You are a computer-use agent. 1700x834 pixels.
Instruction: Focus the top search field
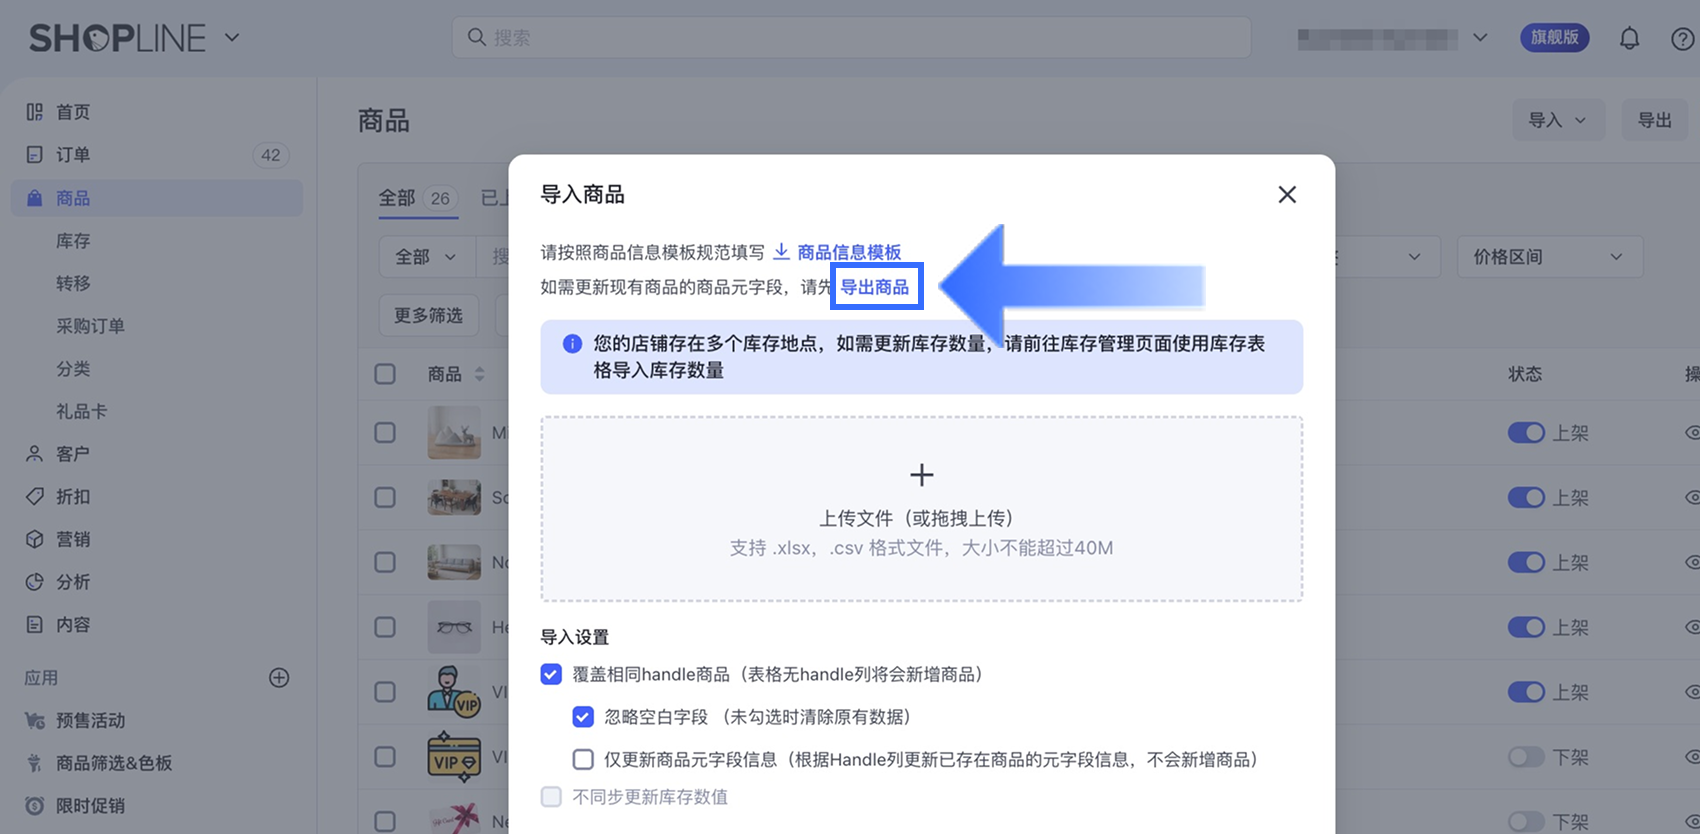tap(851, 38)
